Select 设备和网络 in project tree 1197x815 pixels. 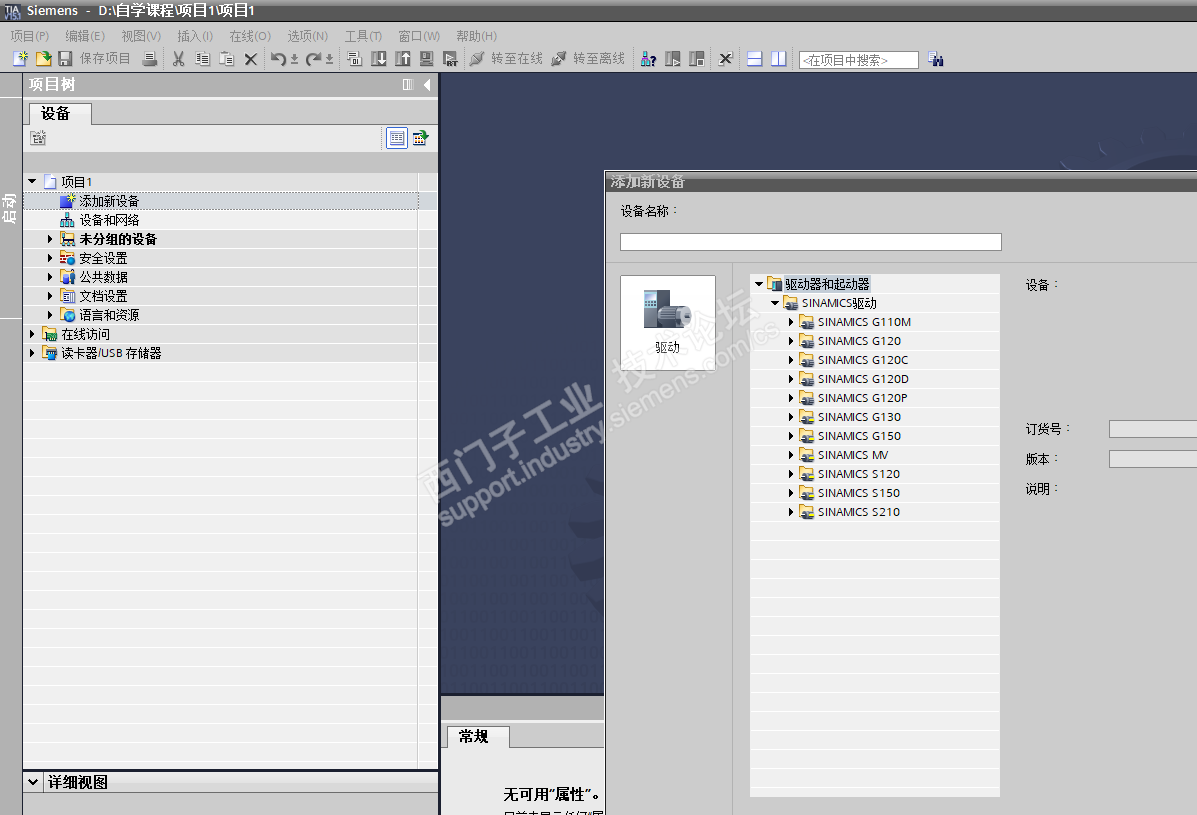[109, 220]
